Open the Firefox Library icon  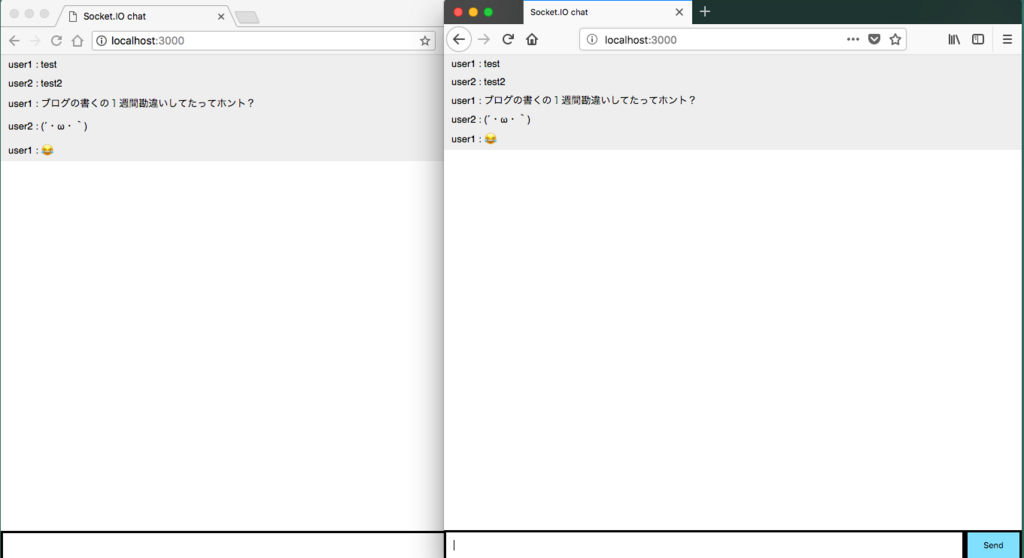(954, 39)
